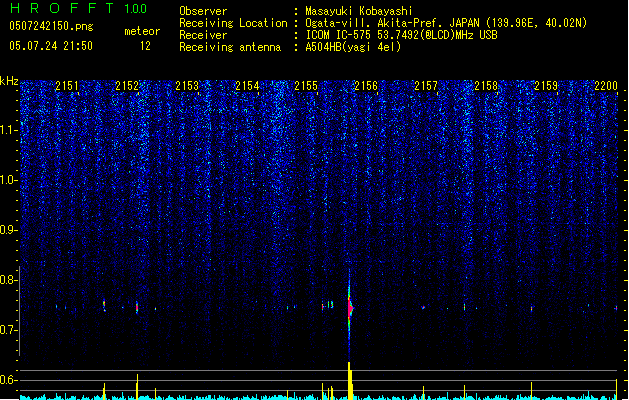The width and height of the screenshot is (629, 400).
Task: Click the 2159 time marker
Action: (x=546, y=86)
